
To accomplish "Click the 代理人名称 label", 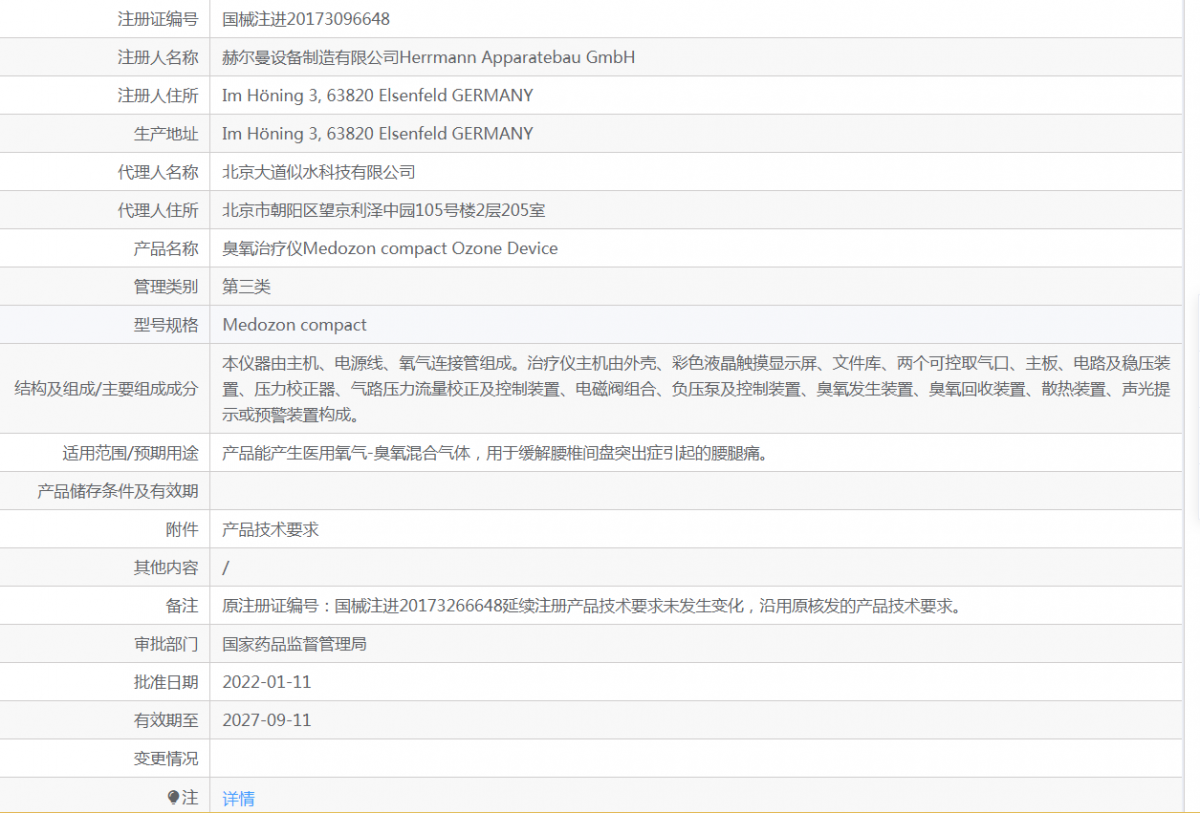I will (158, 172).
